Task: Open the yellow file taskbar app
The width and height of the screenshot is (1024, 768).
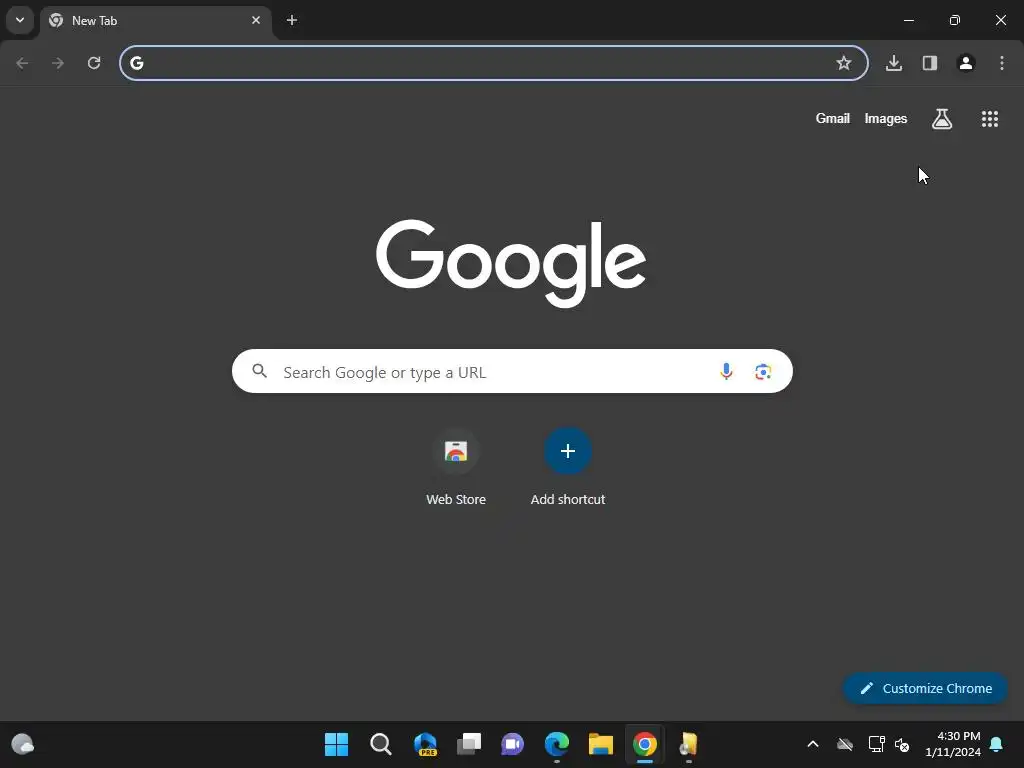Action: coord(688,744)
